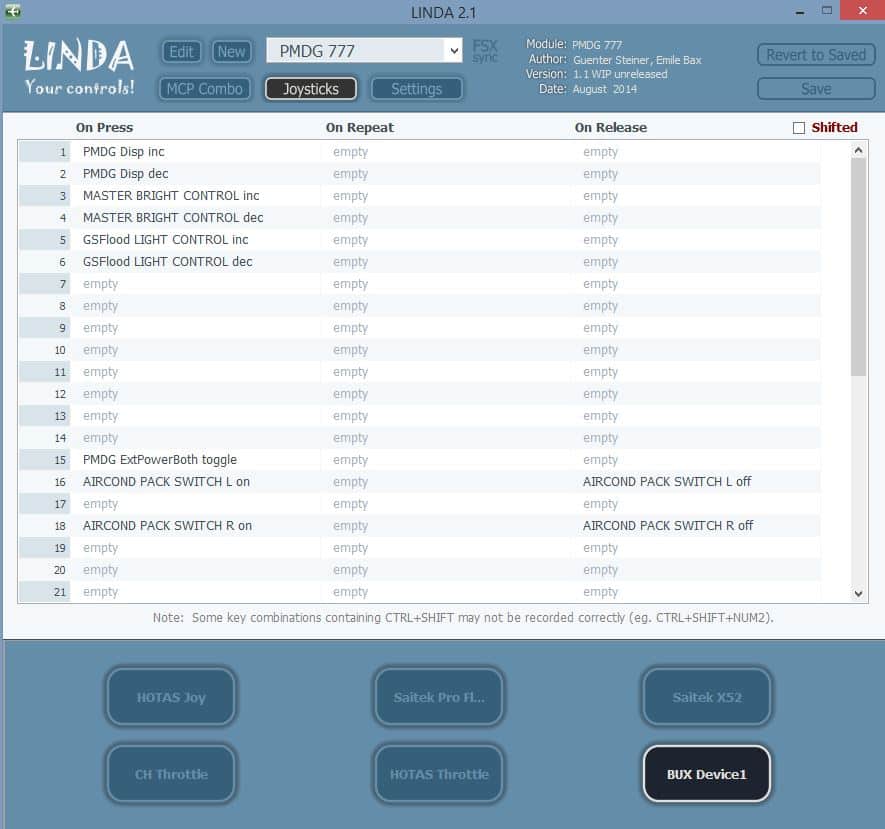Maximize the LINDA 2.1 window
The image size is (885, 829).
click(x=827, y=11)
